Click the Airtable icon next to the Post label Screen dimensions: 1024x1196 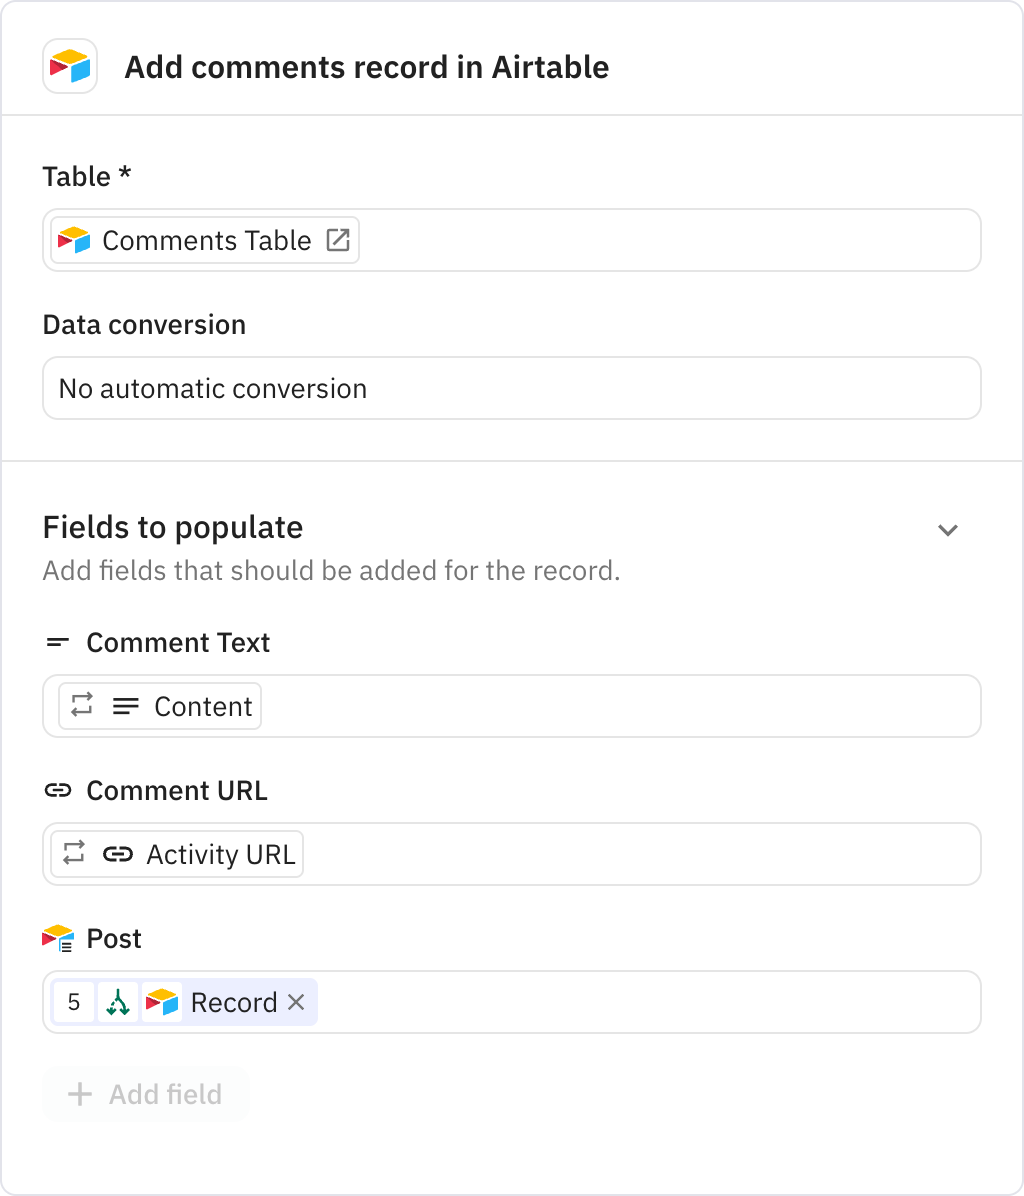point(57,938)
